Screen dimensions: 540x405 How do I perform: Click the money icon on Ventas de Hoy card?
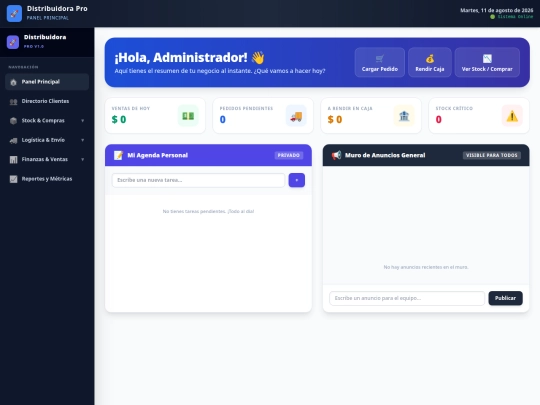click(188, 116)
